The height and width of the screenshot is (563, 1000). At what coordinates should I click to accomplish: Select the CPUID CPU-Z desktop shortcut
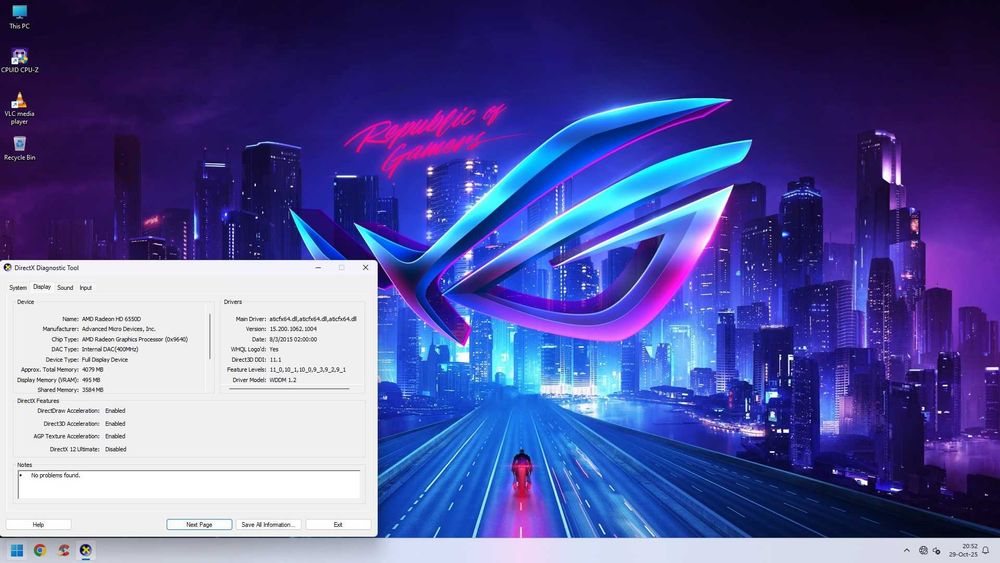[19, 61]
